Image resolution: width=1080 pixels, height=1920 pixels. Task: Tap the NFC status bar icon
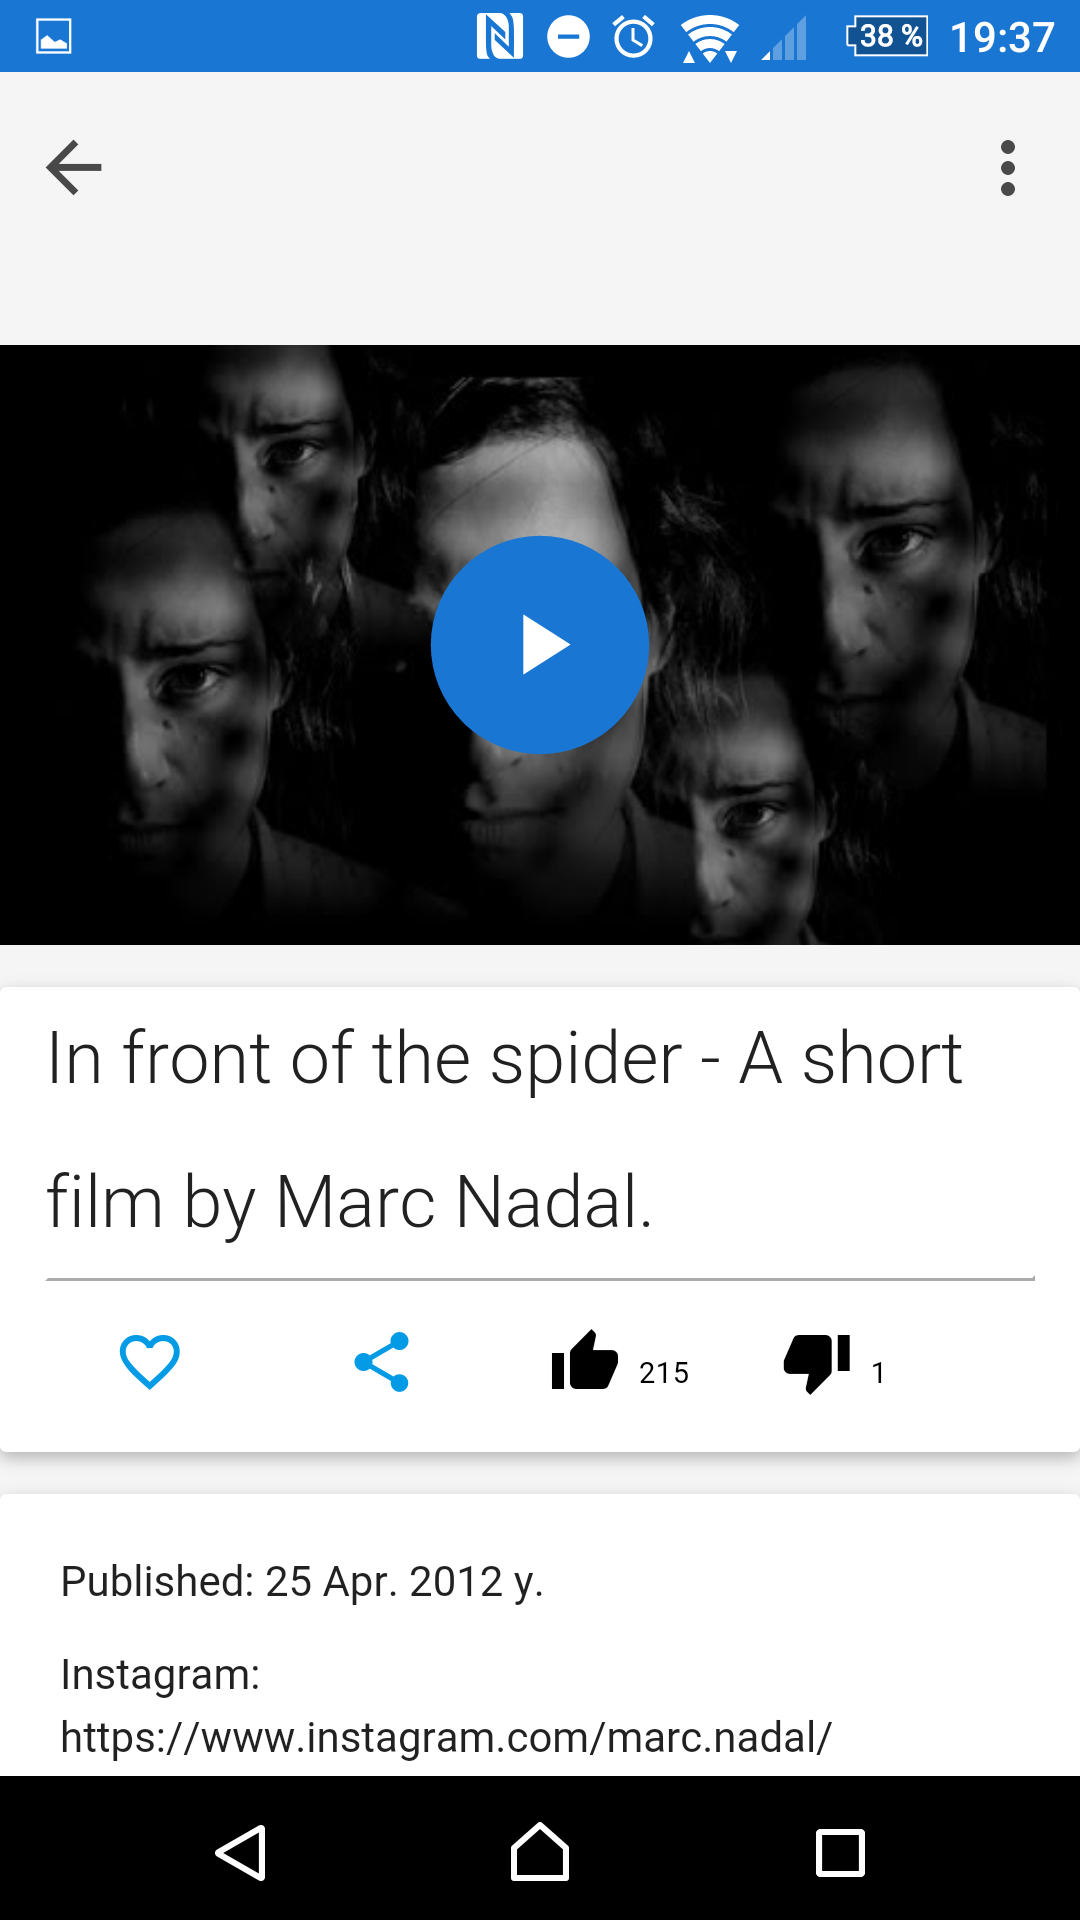(500, 37)
